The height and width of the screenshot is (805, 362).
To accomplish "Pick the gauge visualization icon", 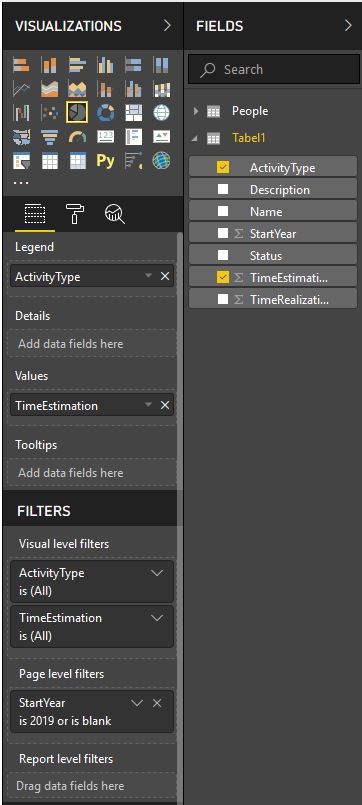I will click(x=77, y=137).
